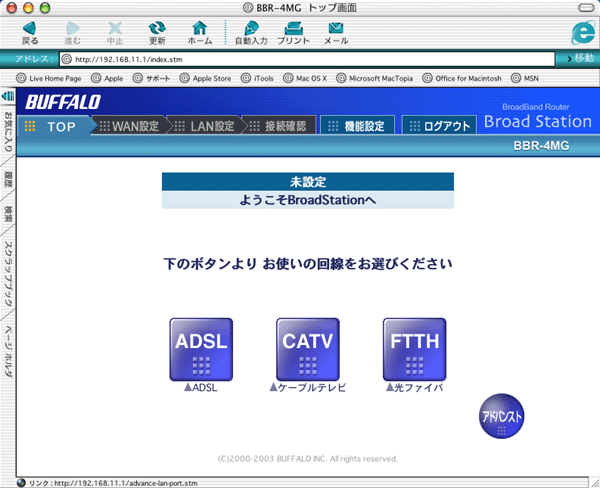
Task: Open History (履歴) side tab
Action: [8, 179]
